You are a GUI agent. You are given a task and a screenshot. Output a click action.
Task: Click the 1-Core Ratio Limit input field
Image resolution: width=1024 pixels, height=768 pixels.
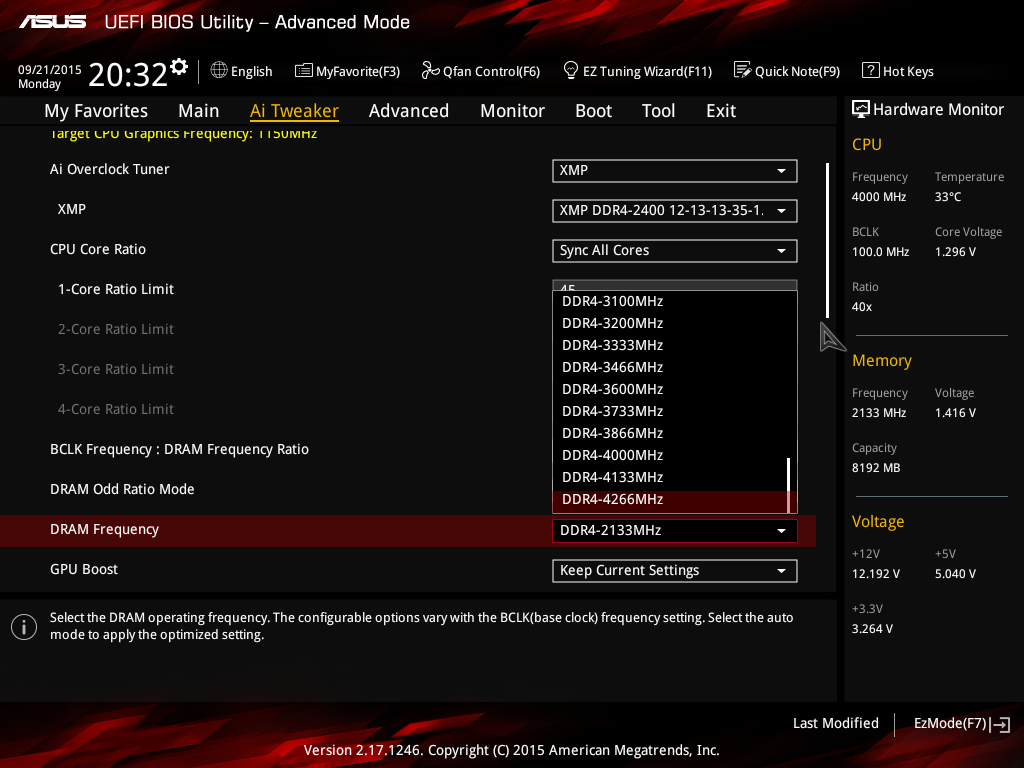(x=675, y=285)
